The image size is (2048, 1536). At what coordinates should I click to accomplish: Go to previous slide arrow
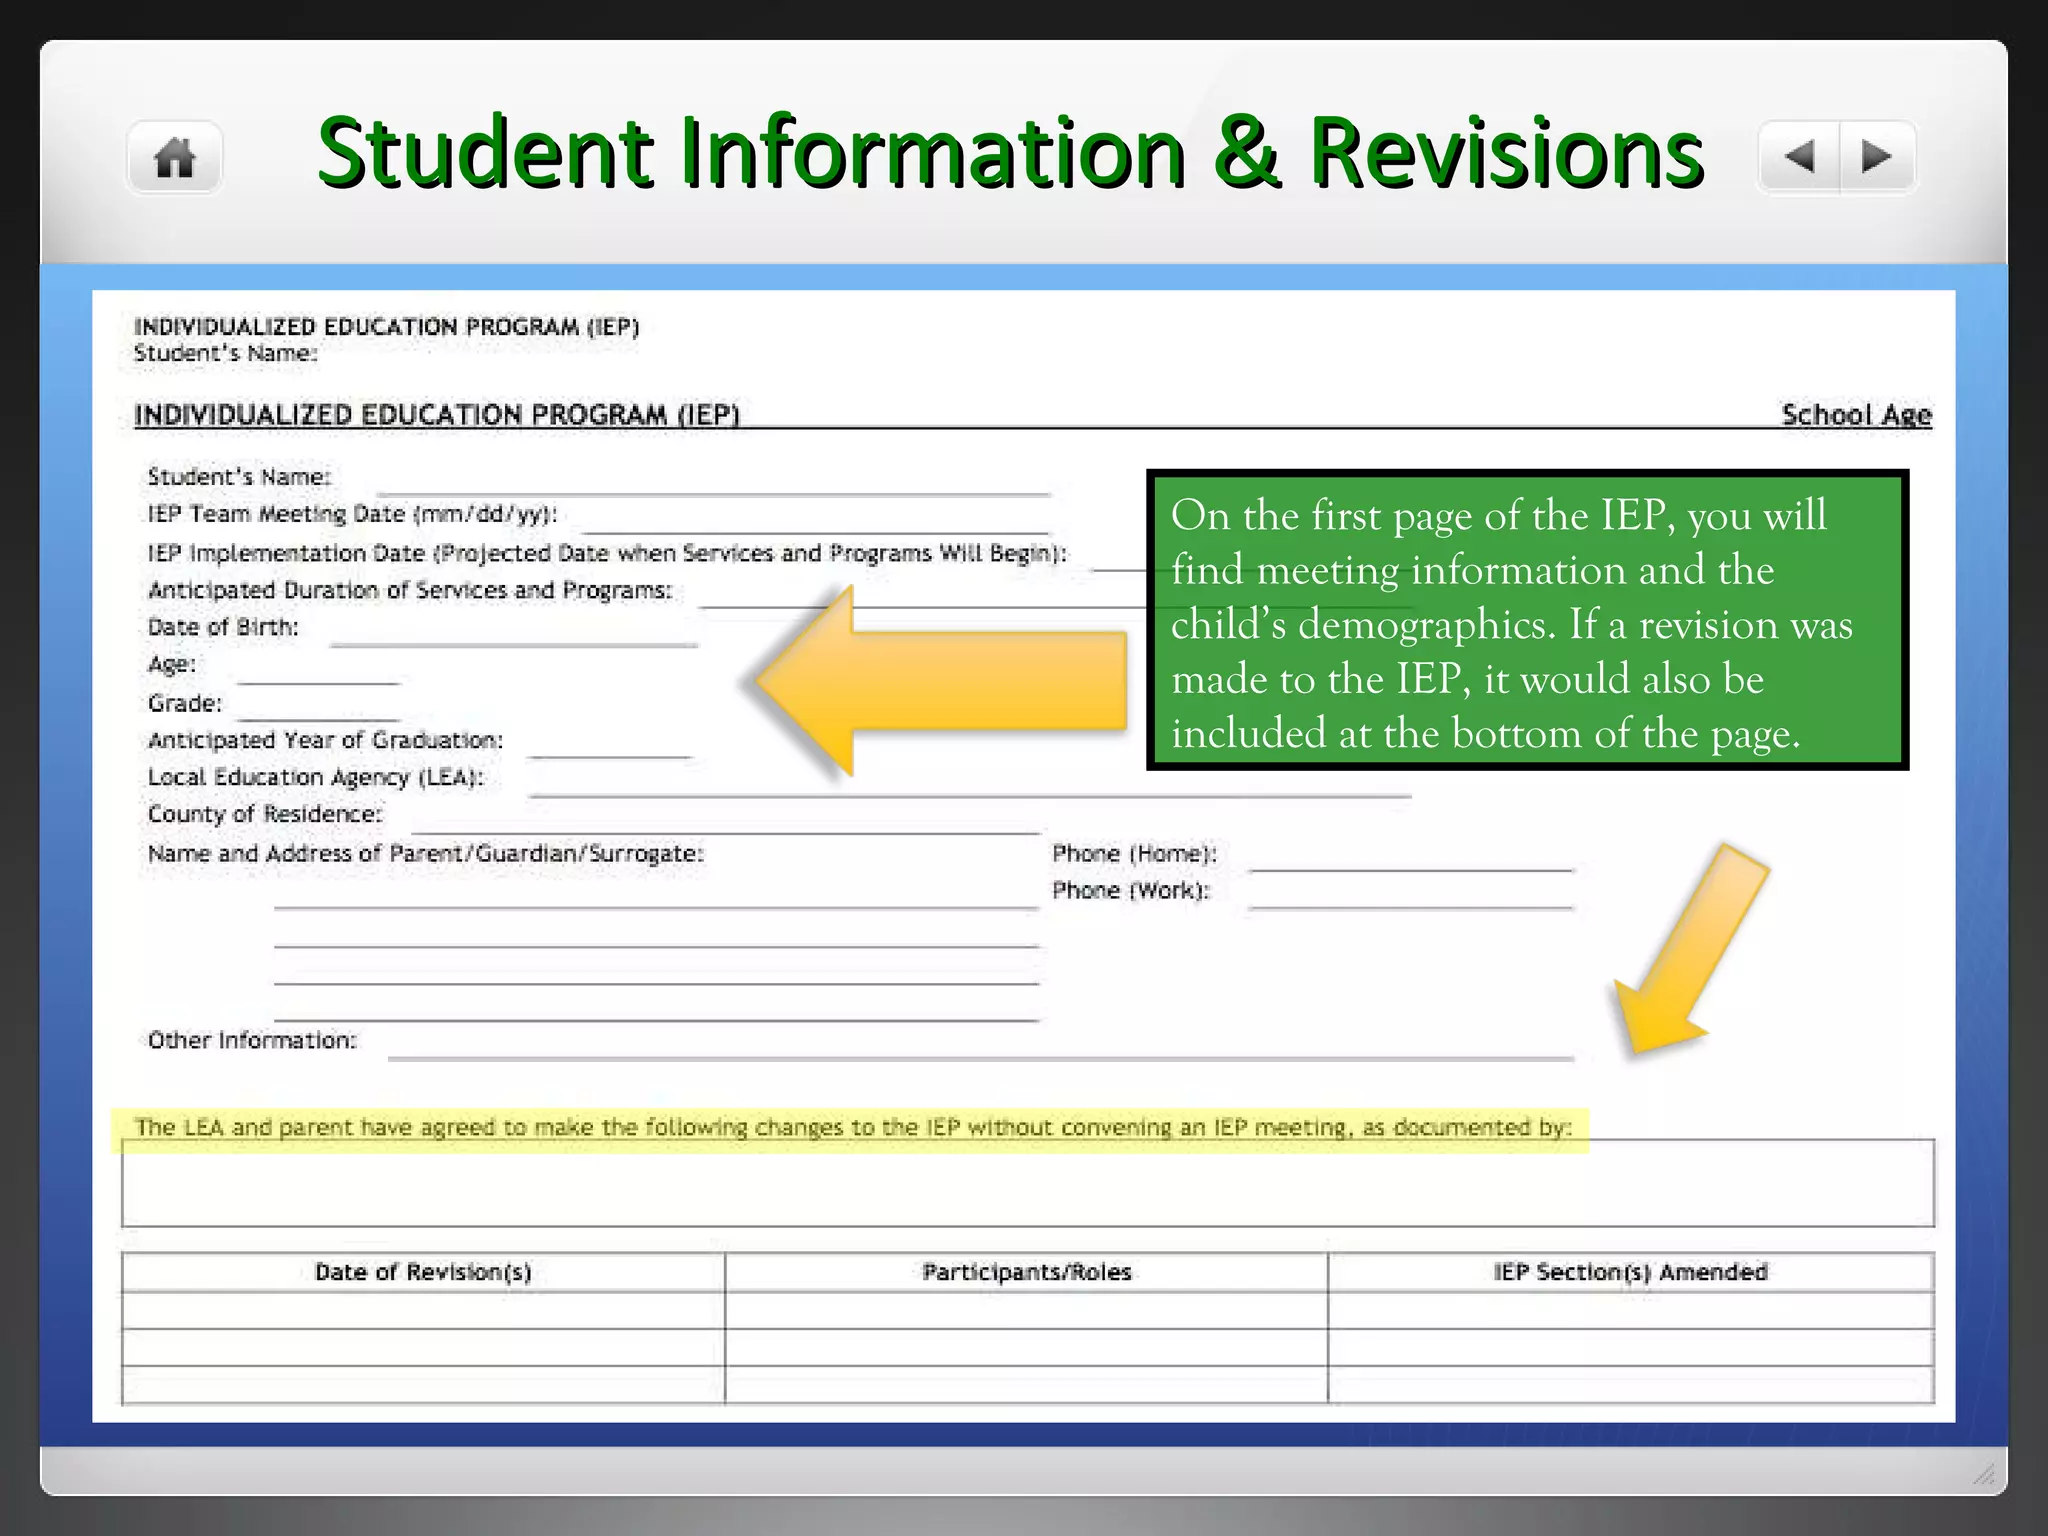1799,157
